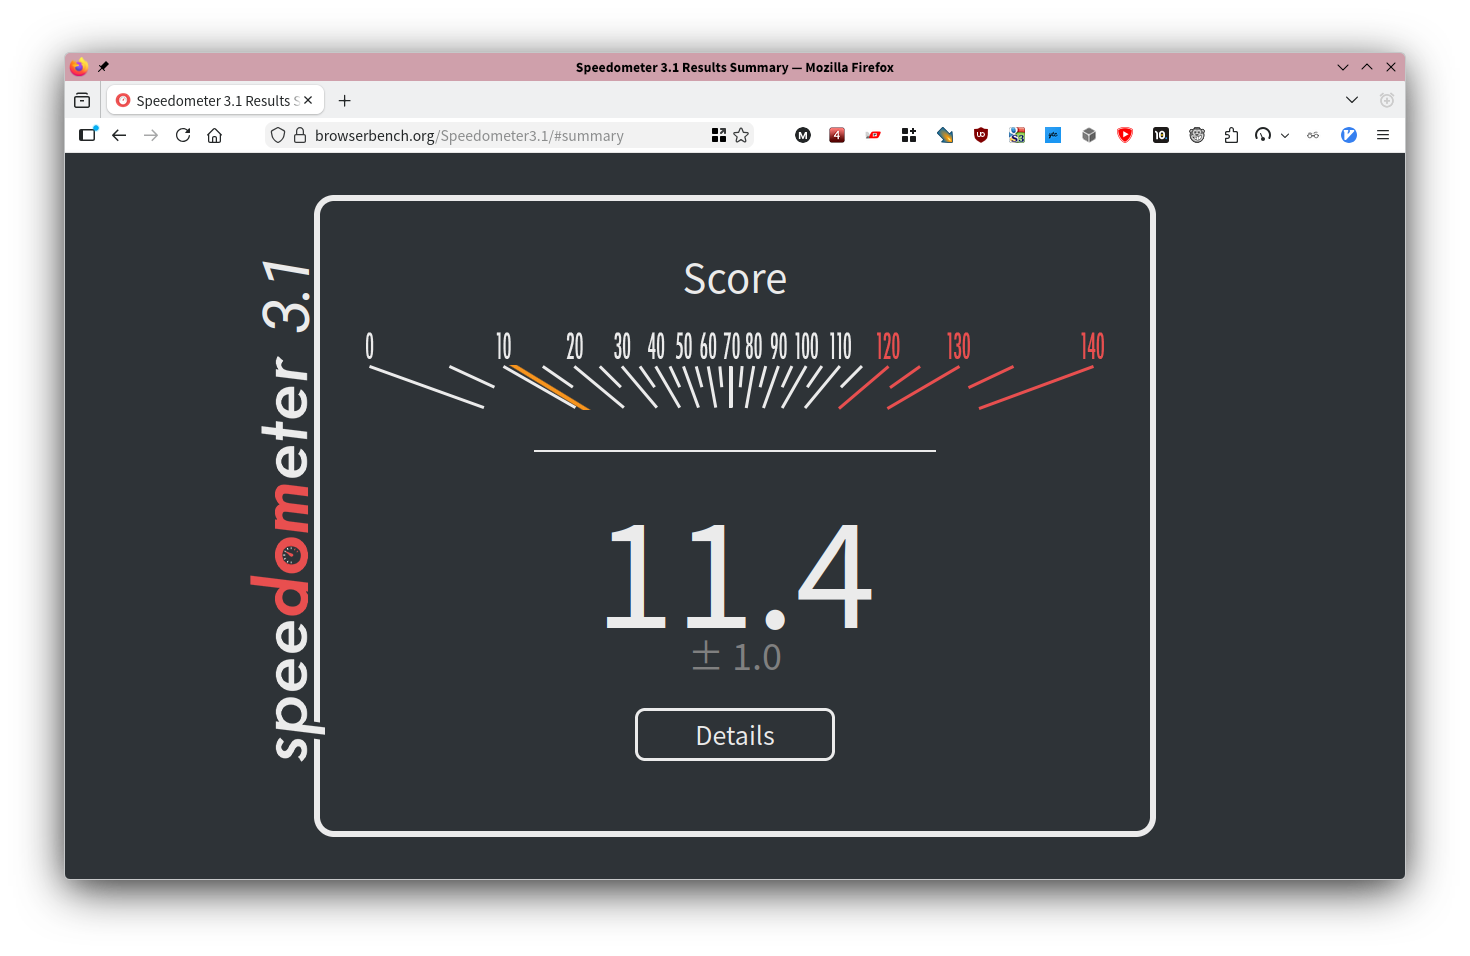
Task: Open the Firefox View archive icon
Action: (x=82, y=100)
